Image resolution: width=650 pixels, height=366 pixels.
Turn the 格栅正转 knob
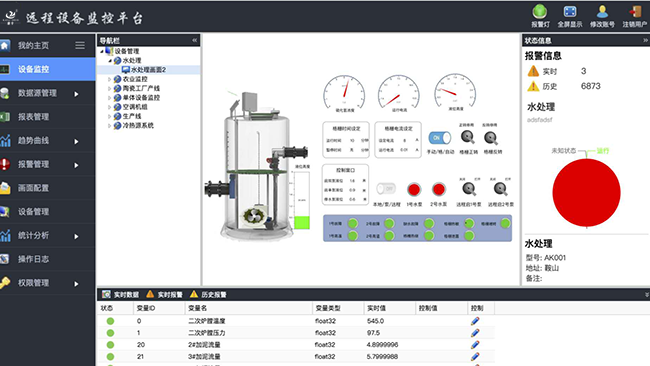click(468, 137)
